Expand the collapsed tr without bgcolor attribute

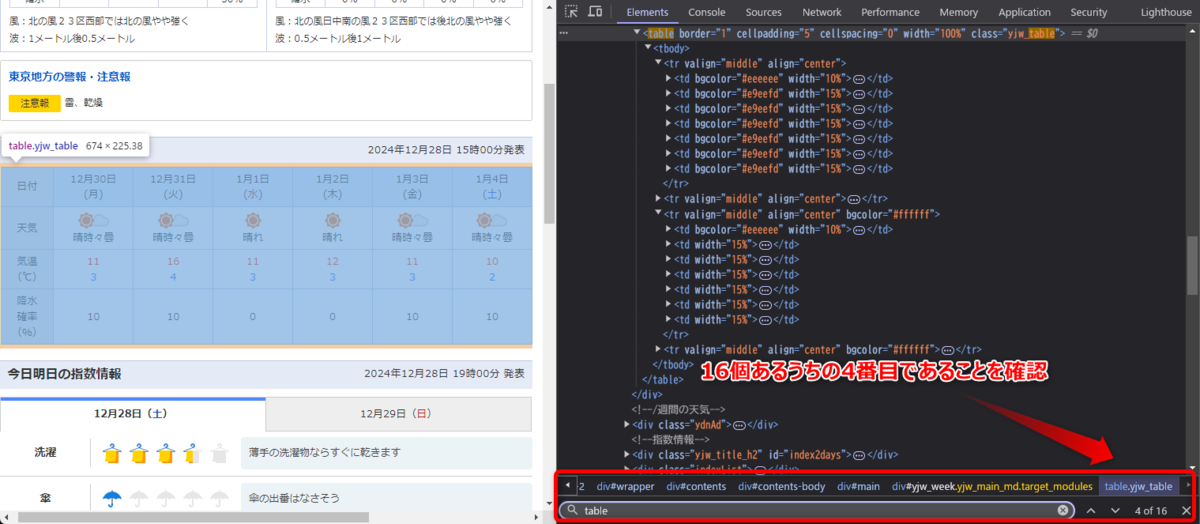click(658, 199)
